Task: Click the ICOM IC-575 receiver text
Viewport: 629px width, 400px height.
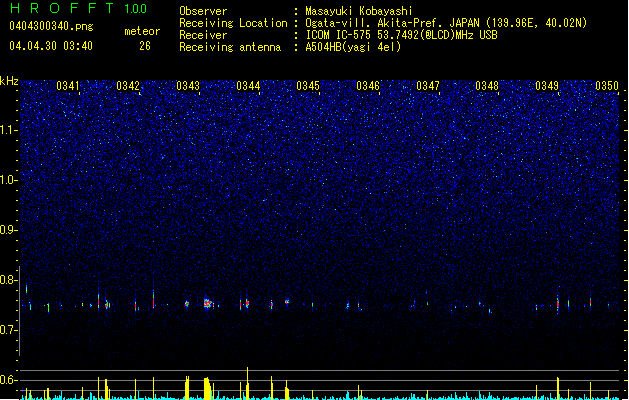Action: click(x=401, y=35)
